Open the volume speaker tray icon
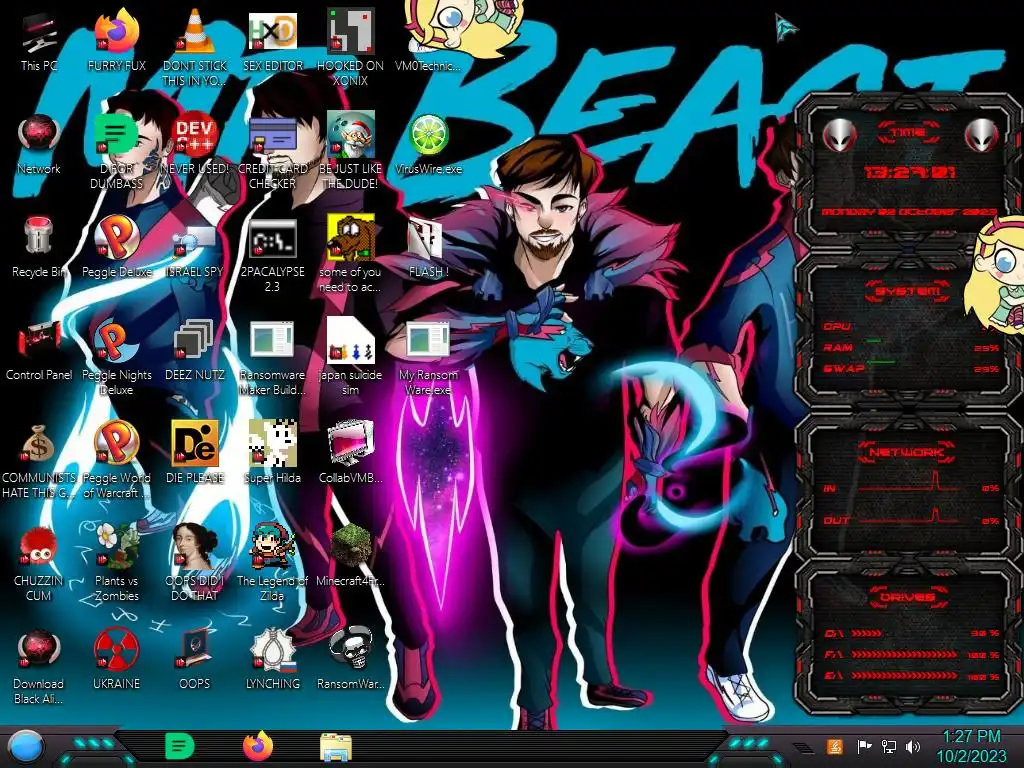The width and height of the screenshot is (1024, 768). click(x=913, y=746)
